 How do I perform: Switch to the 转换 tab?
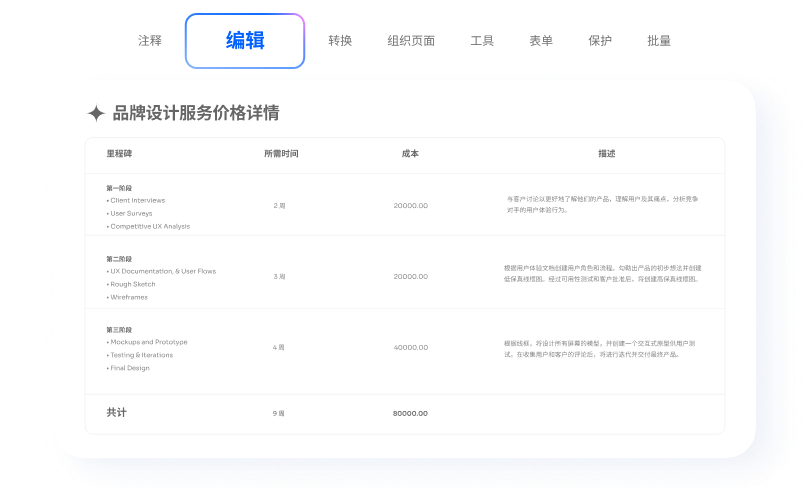340,41
